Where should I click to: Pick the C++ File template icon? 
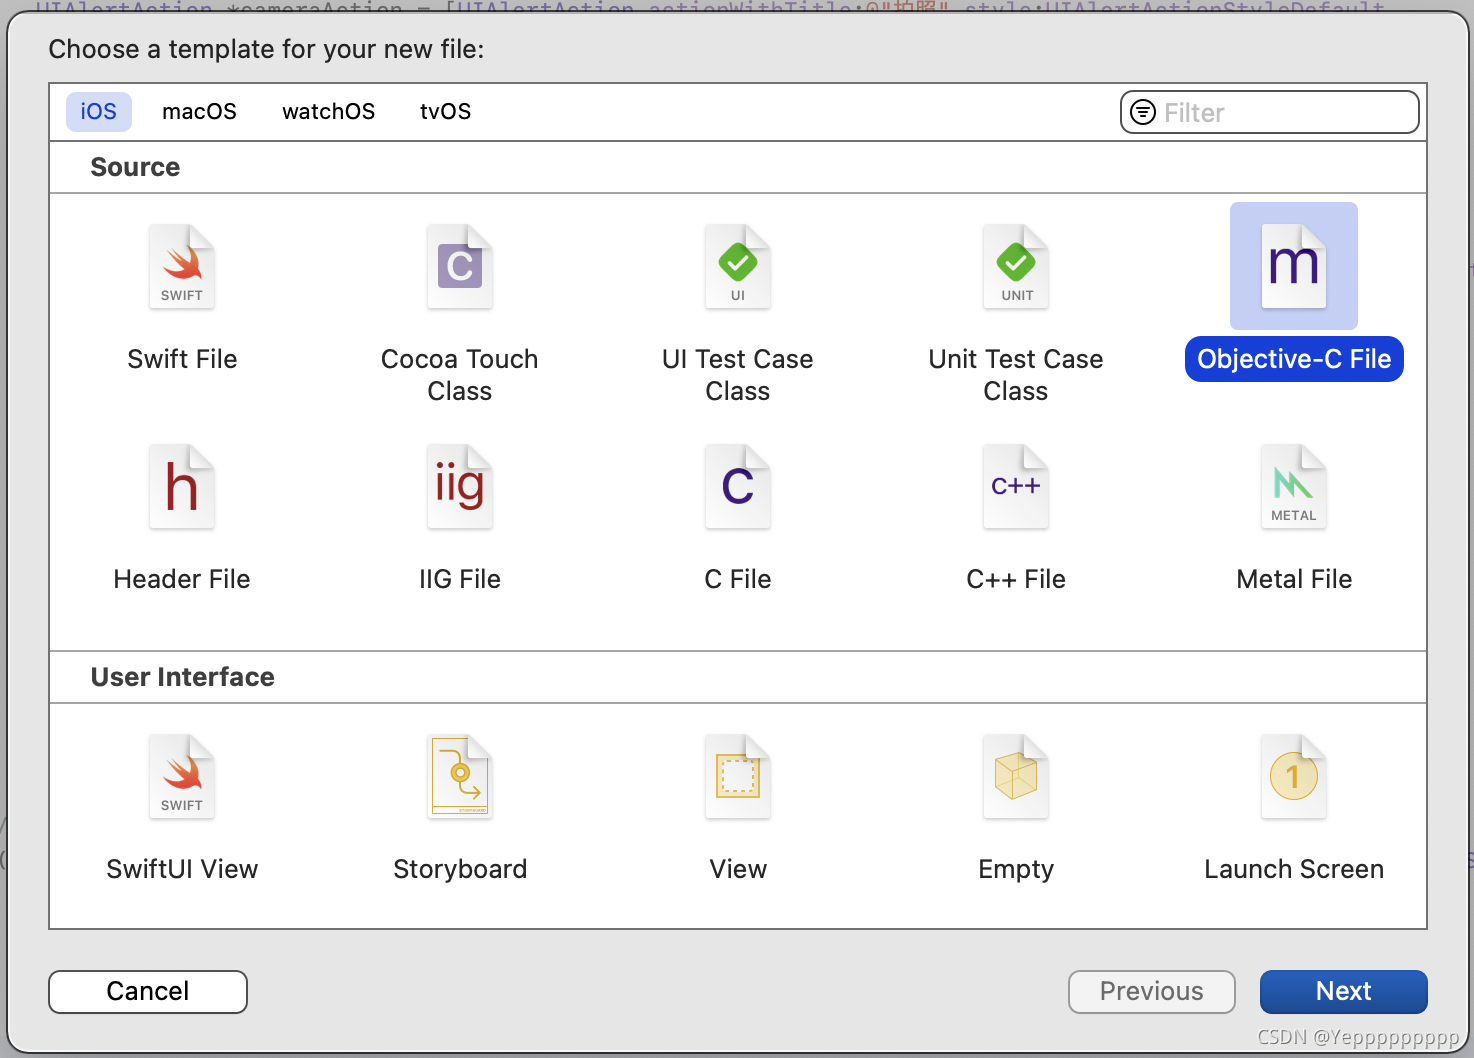coord(1016,486)
